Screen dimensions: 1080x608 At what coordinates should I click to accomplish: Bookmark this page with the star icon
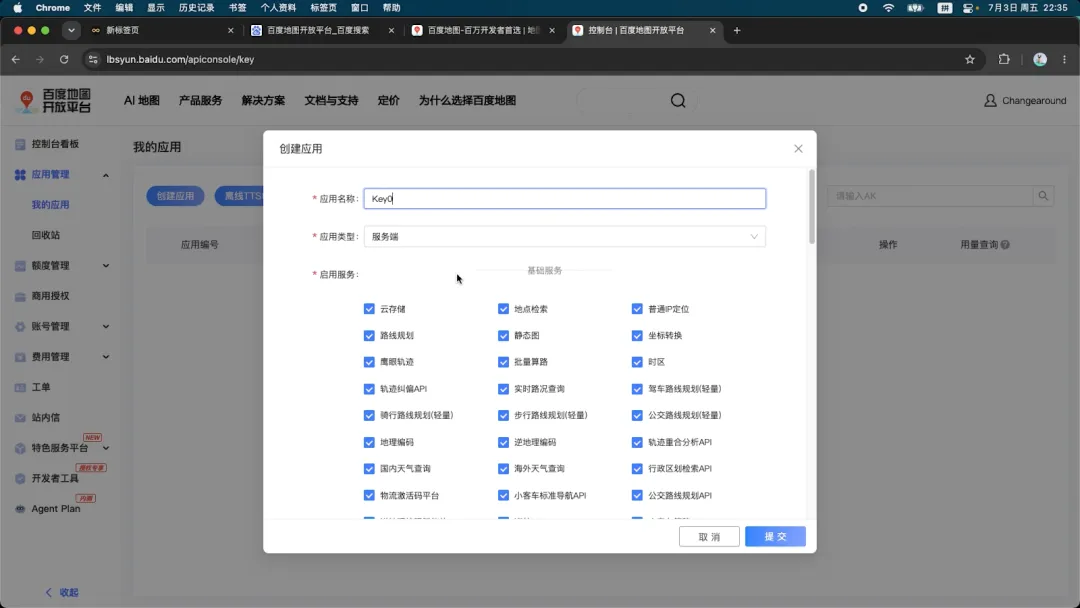point(970,59)
